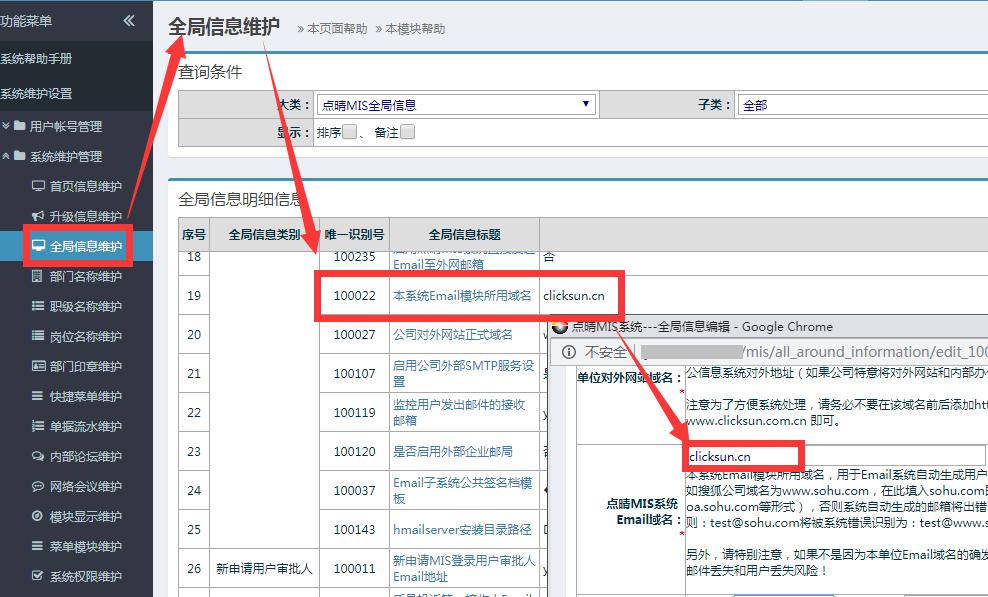Click the monitor icon beside 首页信息维护
The height and width of the screenshot is (597, 988).
pyautogui.click(x=38, y=186)
